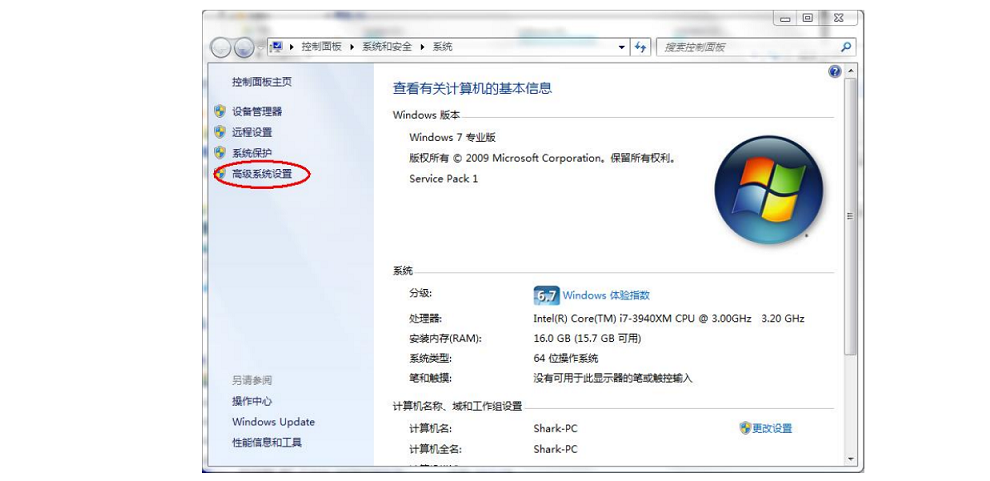The image size is (990, 481).
Task: Click 16.0 GB (15.7 GB 可用) value
Action: (x=587, y=339)
